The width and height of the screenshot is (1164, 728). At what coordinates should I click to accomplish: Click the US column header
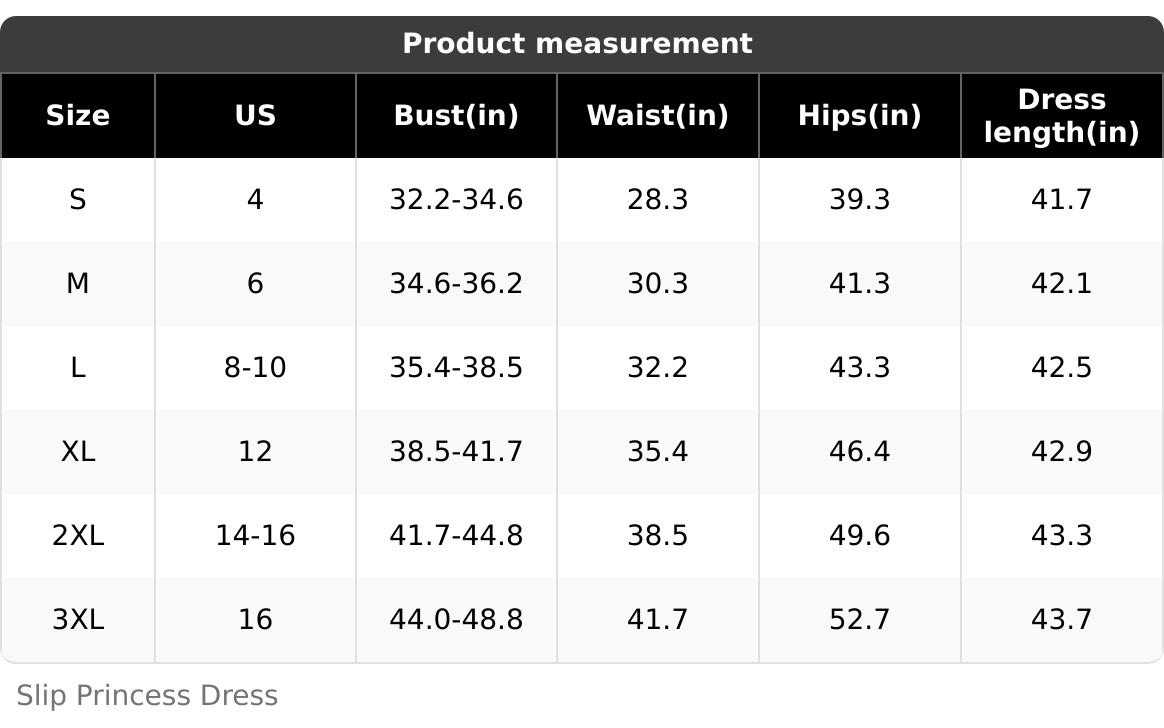point(255,116)
